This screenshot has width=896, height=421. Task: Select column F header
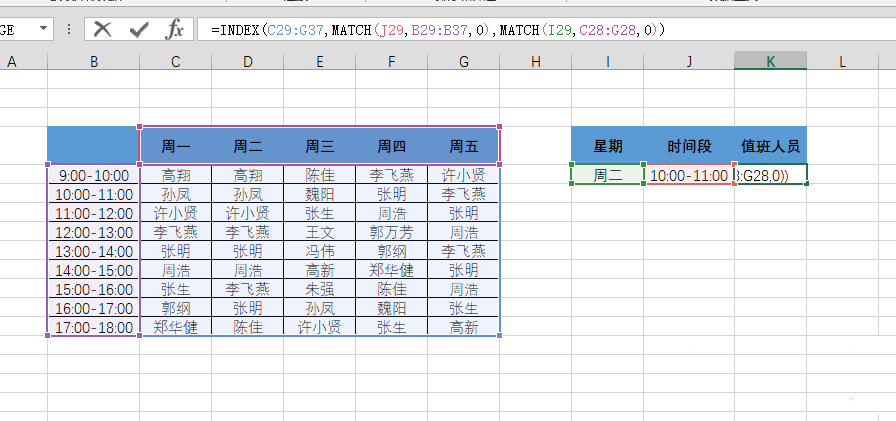pyautogui.click(x=391, y=62)
